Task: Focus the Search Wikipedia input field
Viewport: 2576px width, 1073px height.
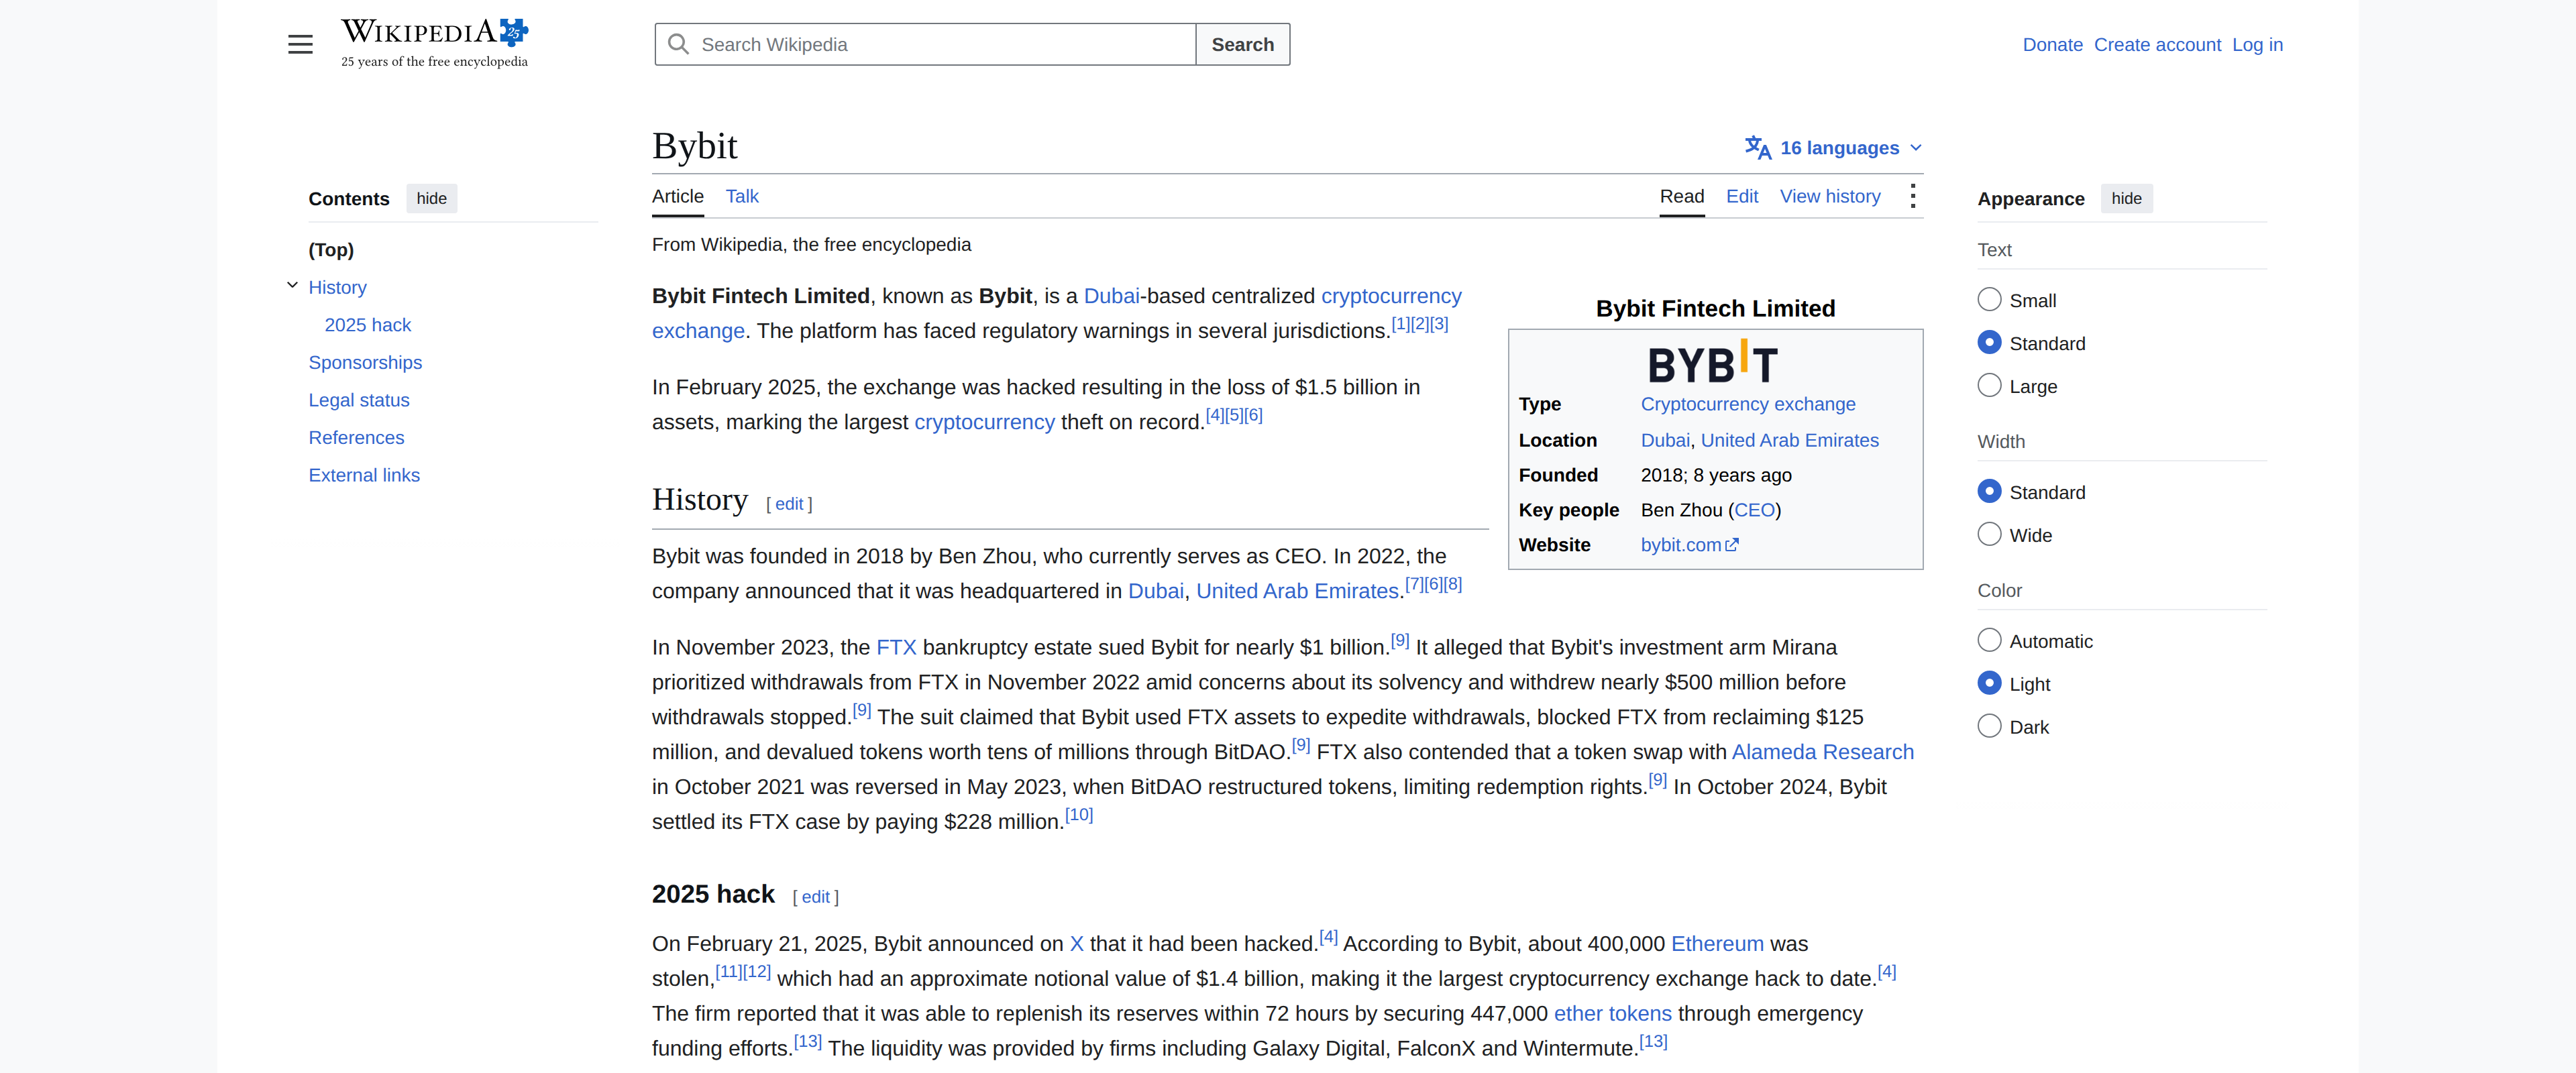Action: pos(925,45)
